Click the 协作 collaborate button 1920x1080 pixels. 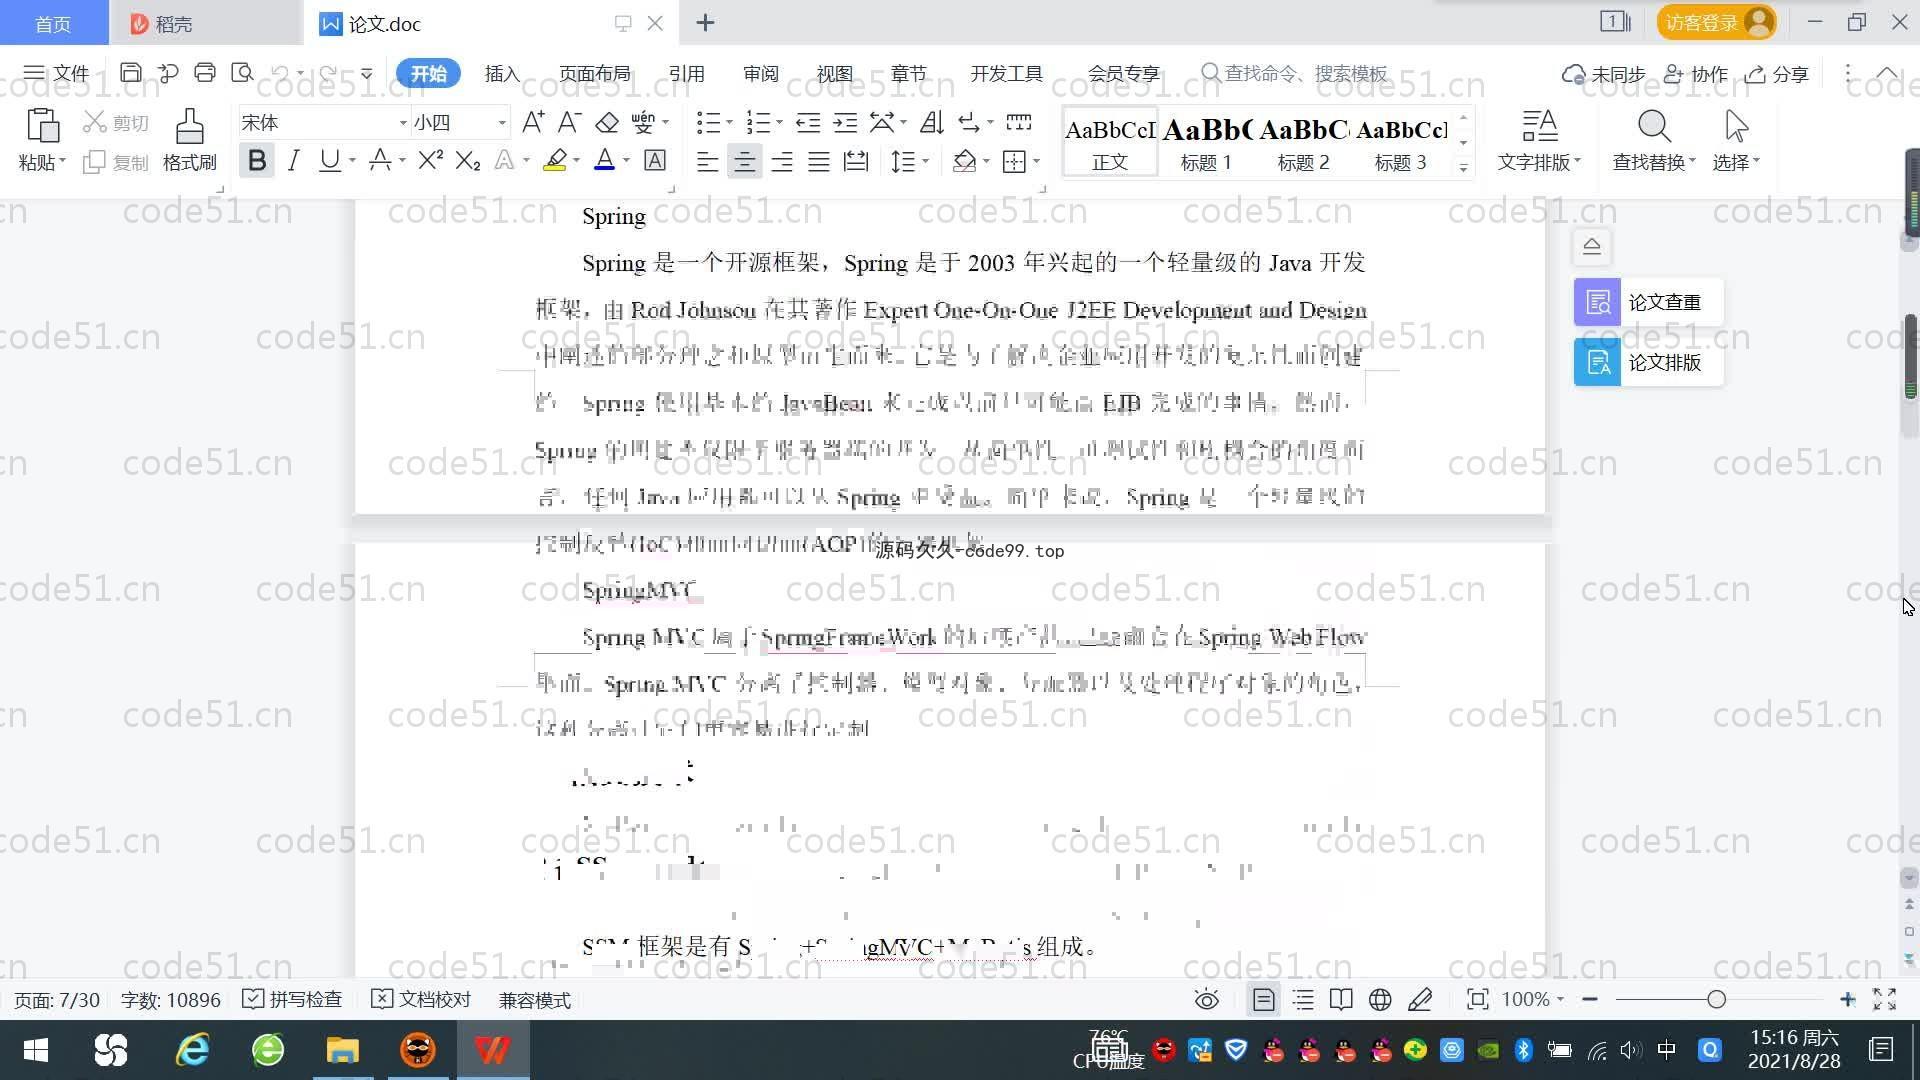[1696, 74]
